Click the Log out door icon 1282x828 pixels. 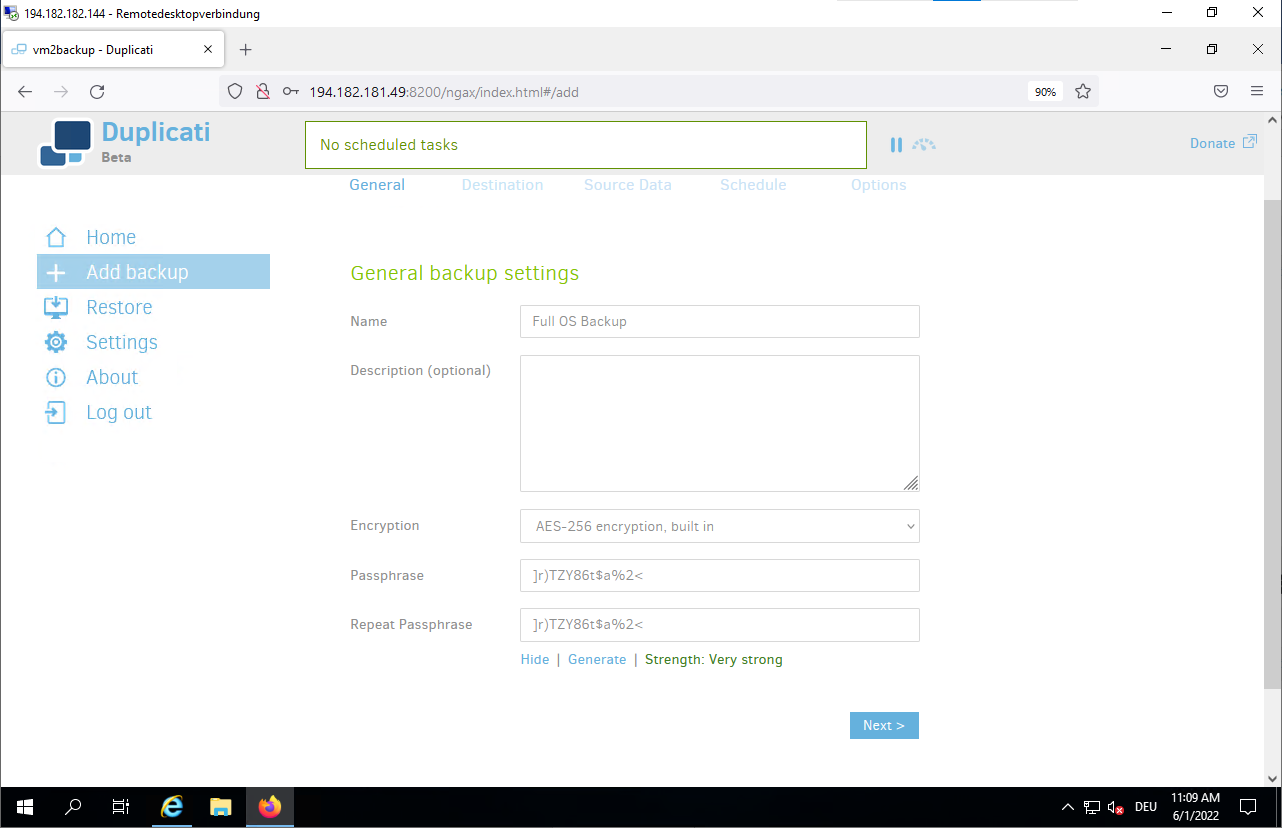coord(56,412)
